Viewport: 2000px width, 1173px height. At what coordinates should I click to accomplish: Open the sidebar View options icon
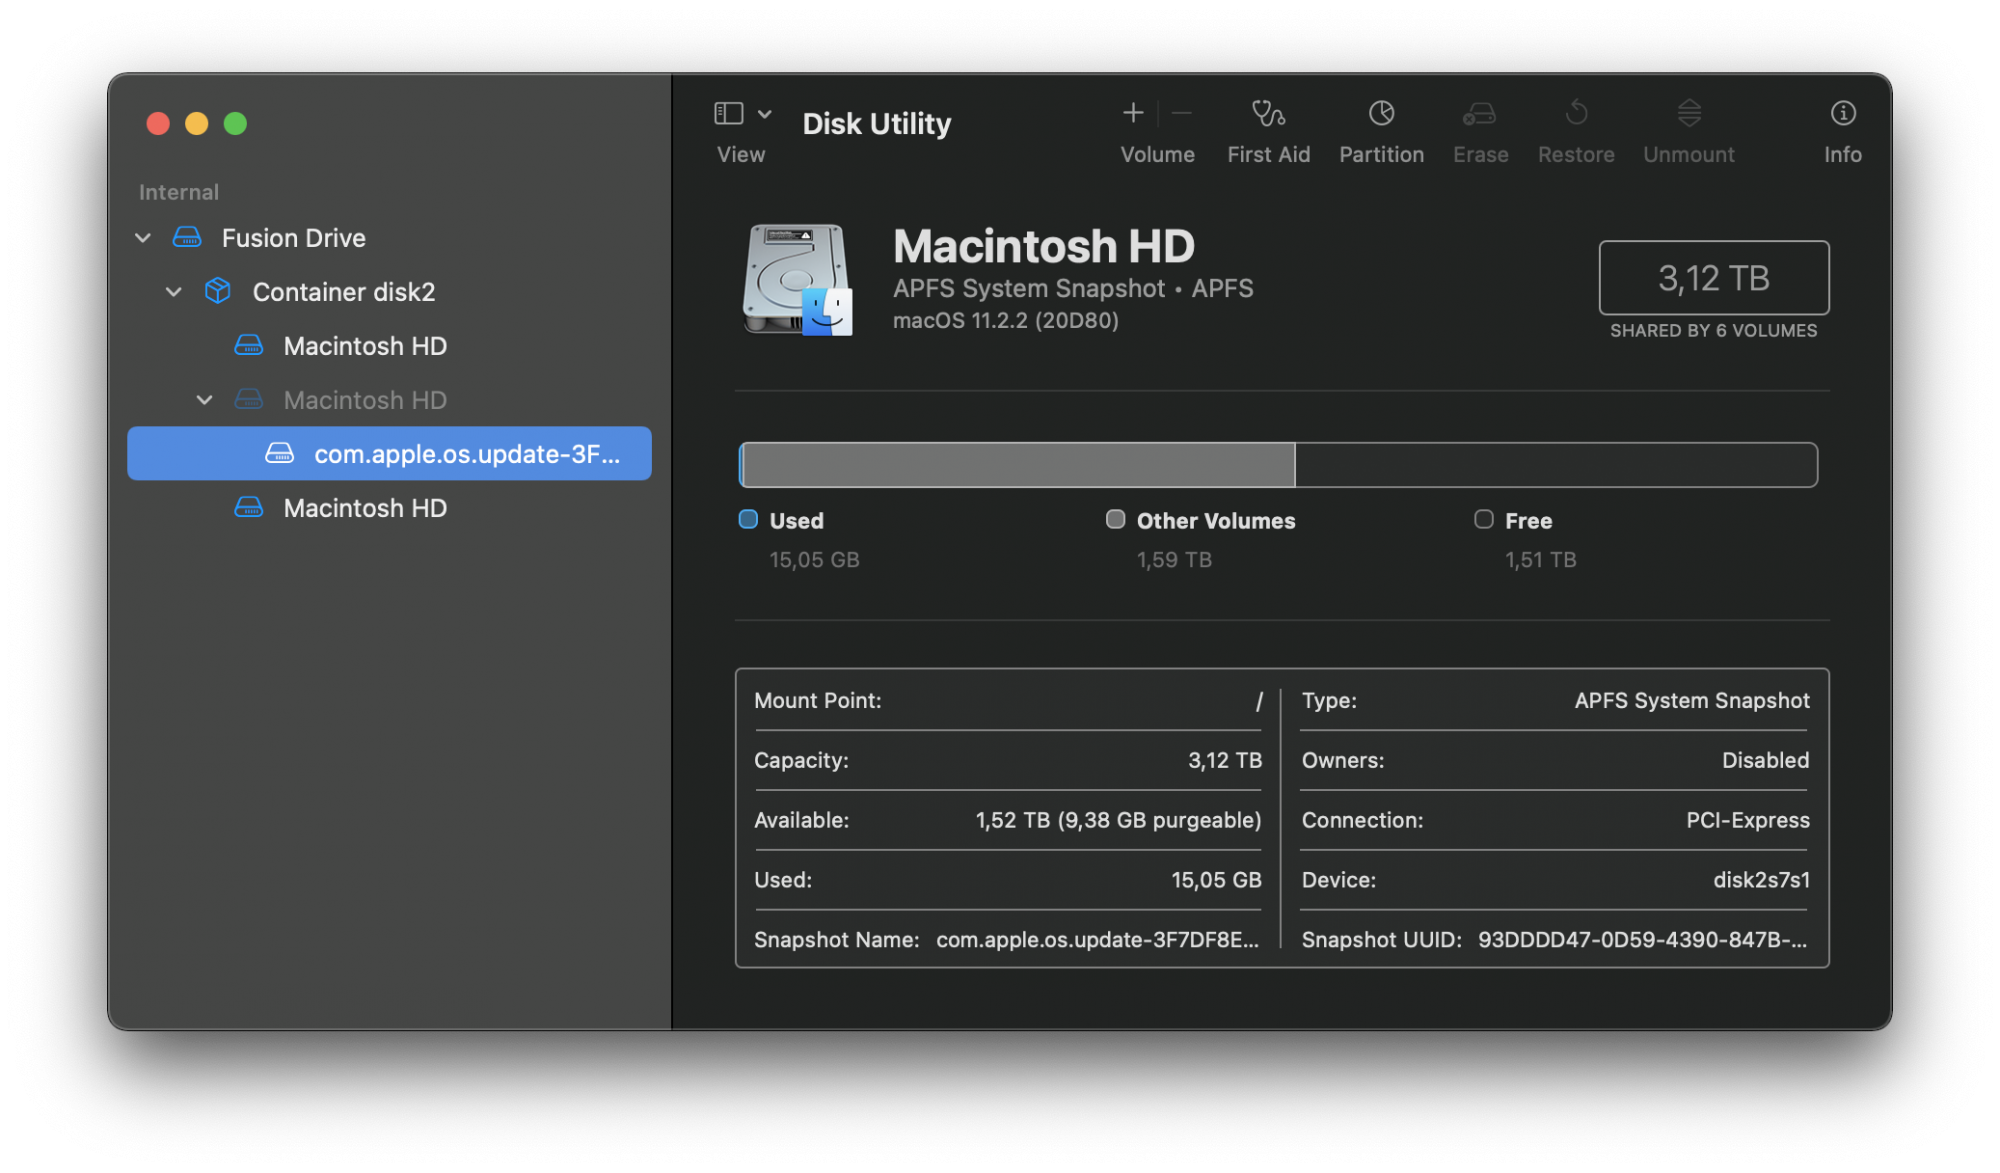[728, 113]
